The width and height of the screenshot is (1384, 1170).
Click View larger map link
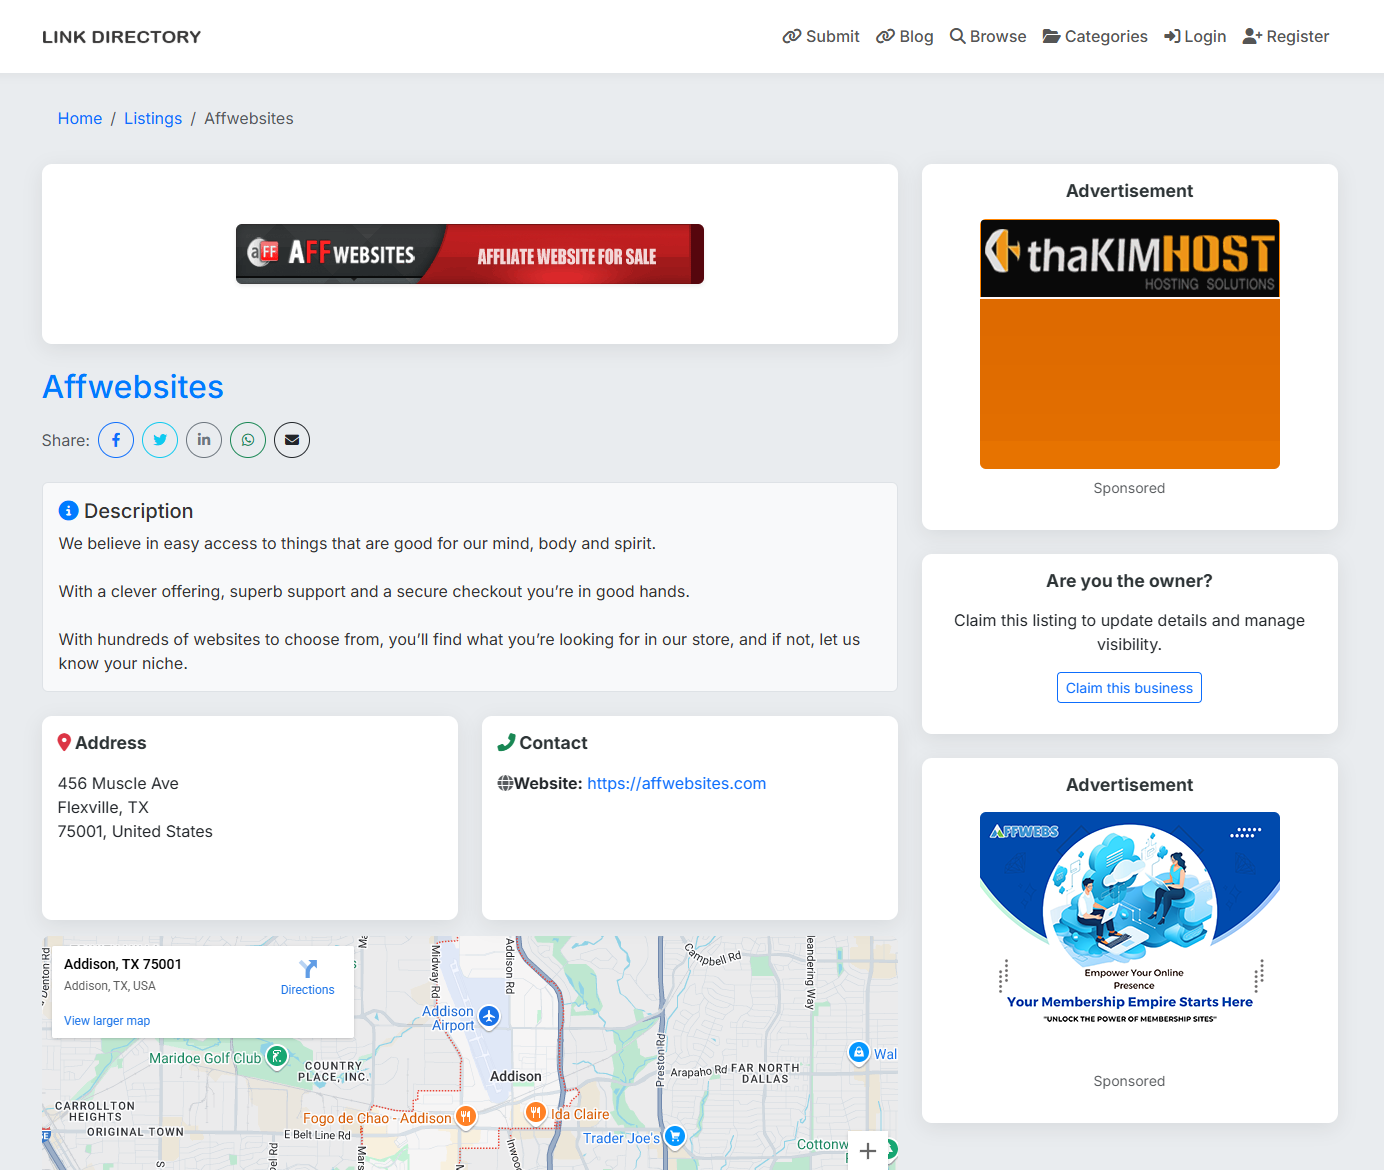click(107, 1021)
